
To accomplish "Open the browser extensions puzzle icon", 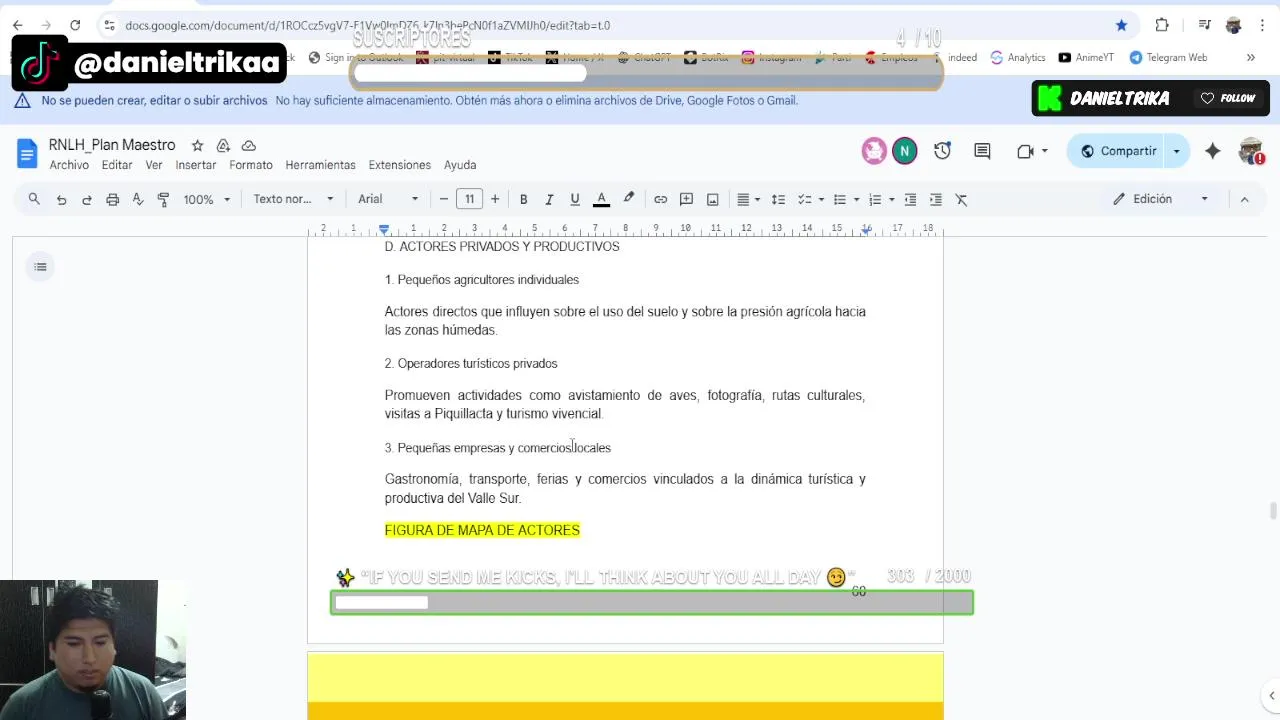I will pyautogui.click(x=1162, y=25).
